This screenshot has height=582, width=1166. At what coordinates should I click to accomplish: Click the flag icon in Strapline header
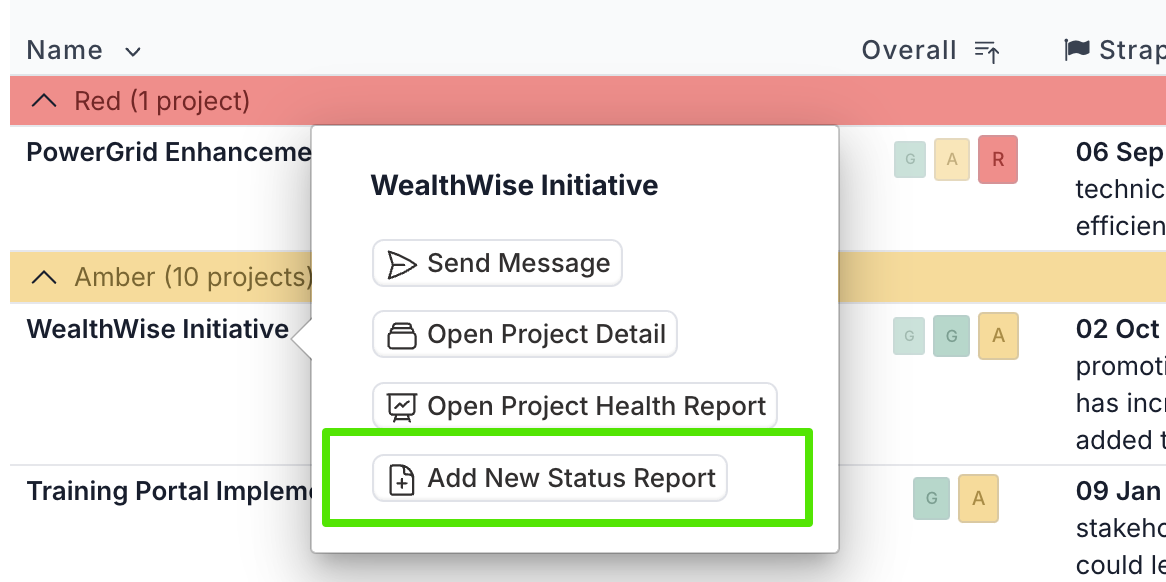click(x=1077, y=50)
